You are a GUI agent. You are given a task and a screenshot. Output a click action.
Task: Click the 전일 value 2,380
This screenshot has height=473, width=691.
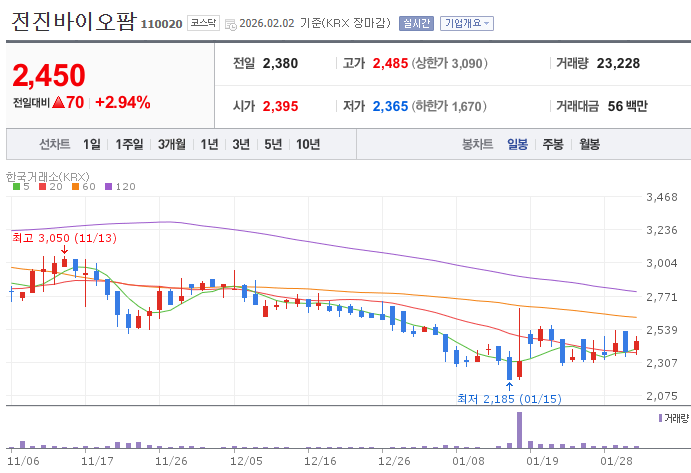click(280, 63)
